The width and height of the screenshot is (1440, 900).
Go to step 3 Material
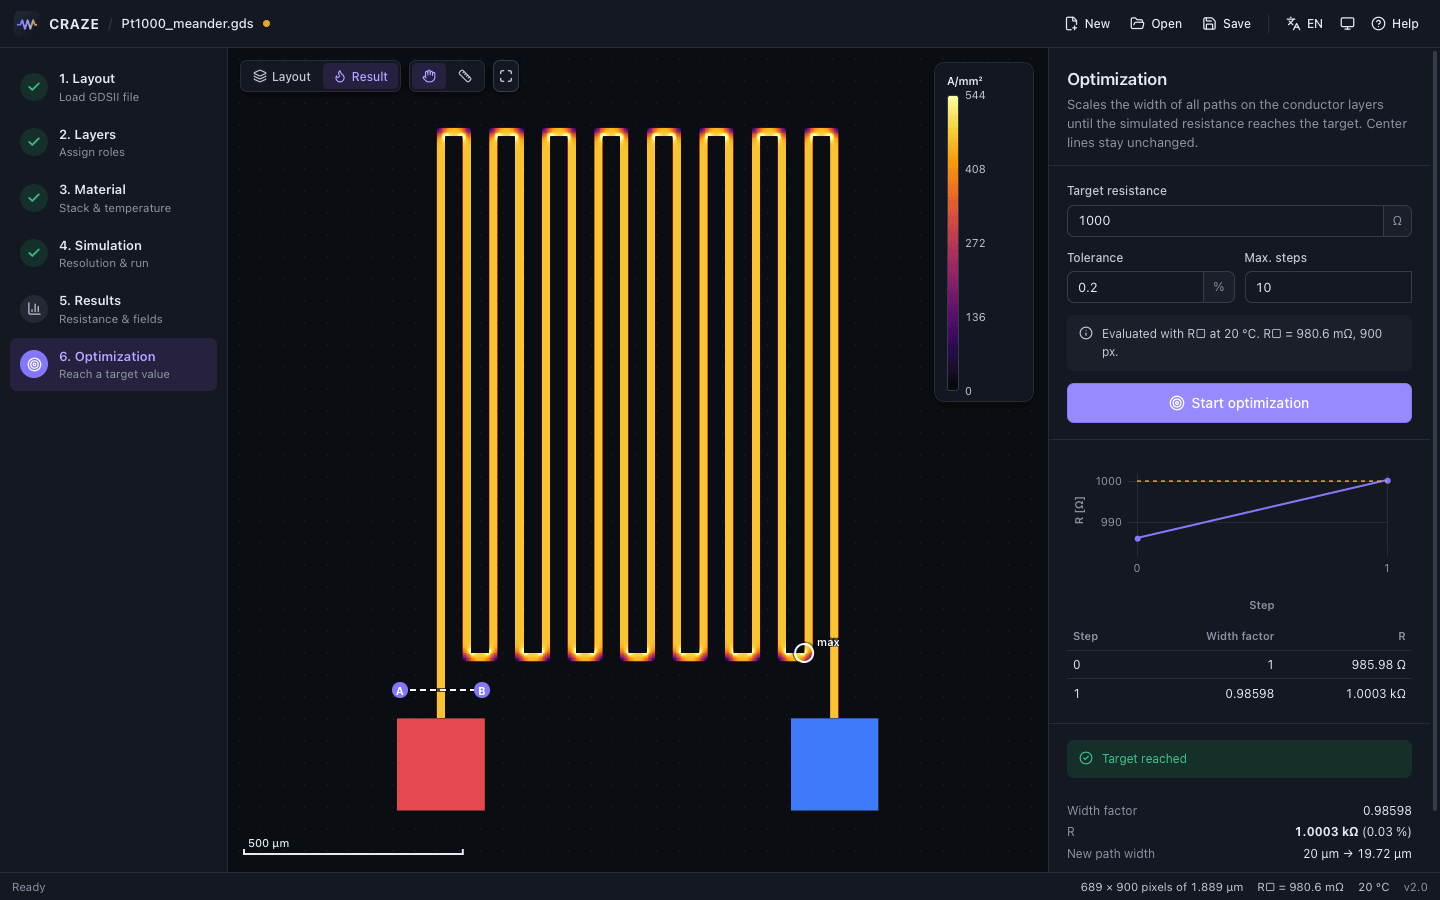tap(113, 198)
